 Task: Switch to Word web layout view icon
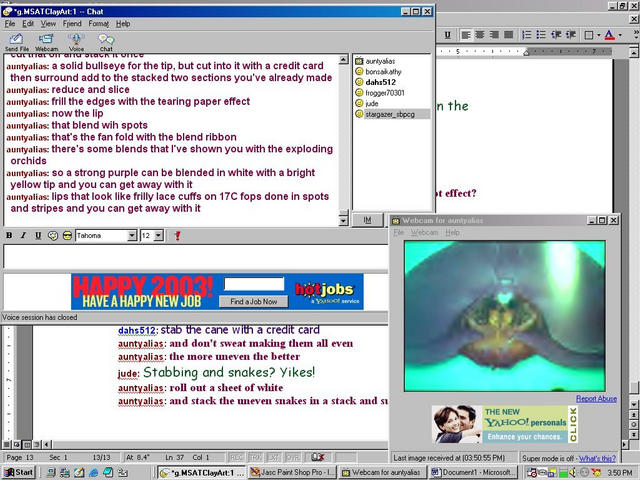17,444
